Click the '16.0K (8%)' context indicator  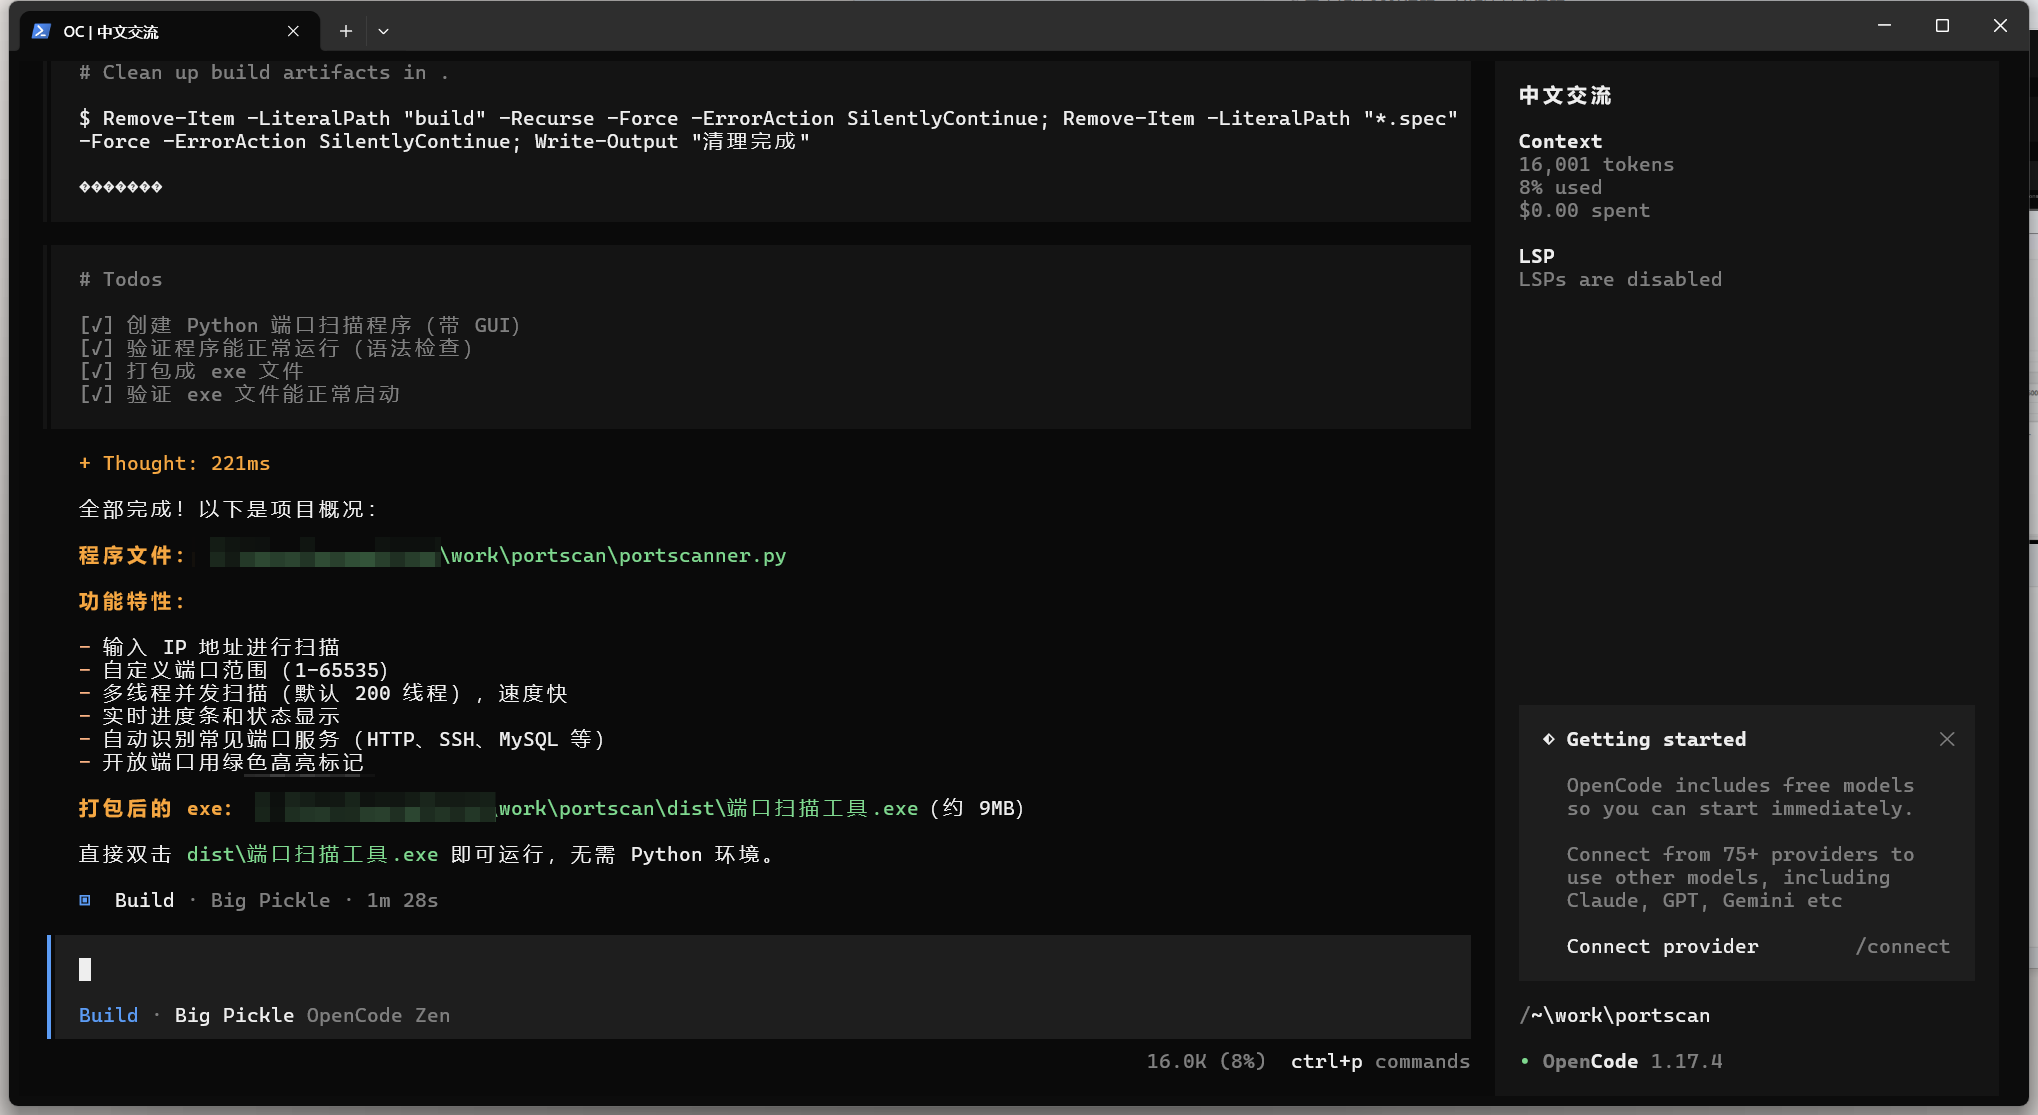click(x=1206, y=1061)
